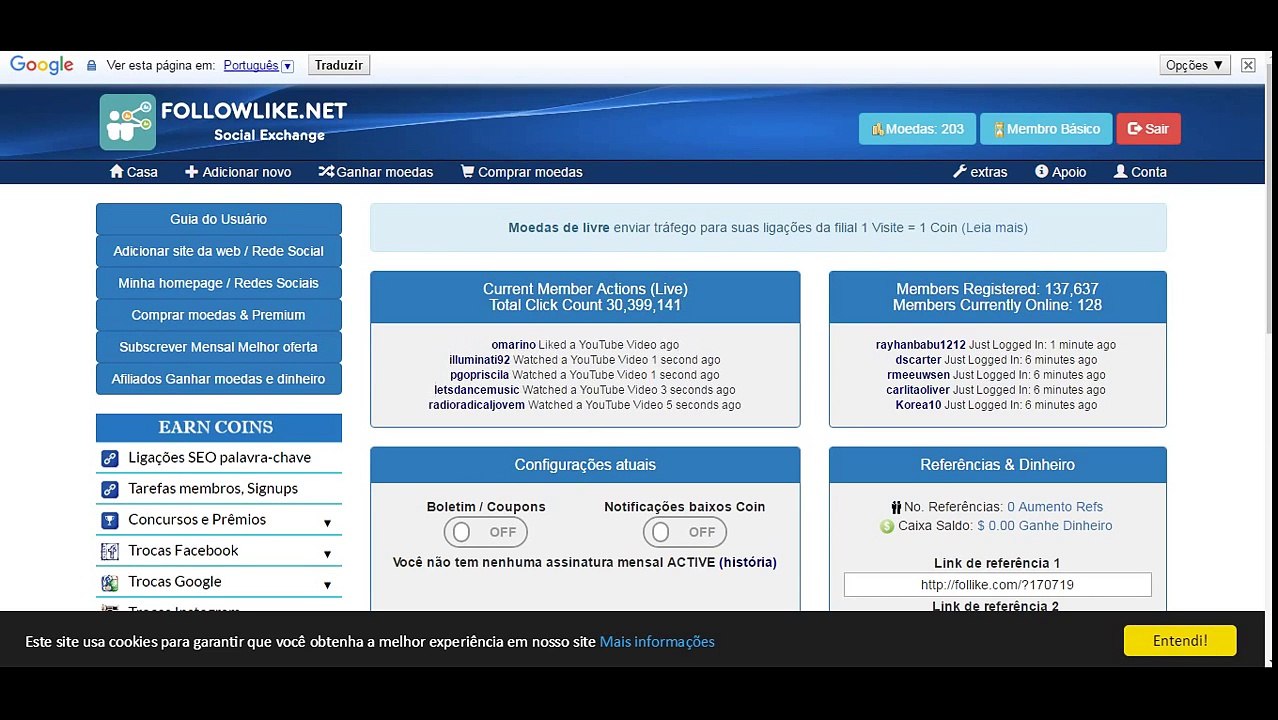Open the Comprar moedas menu
Viewport: 1278px width, 720px height.
[522, 172]
